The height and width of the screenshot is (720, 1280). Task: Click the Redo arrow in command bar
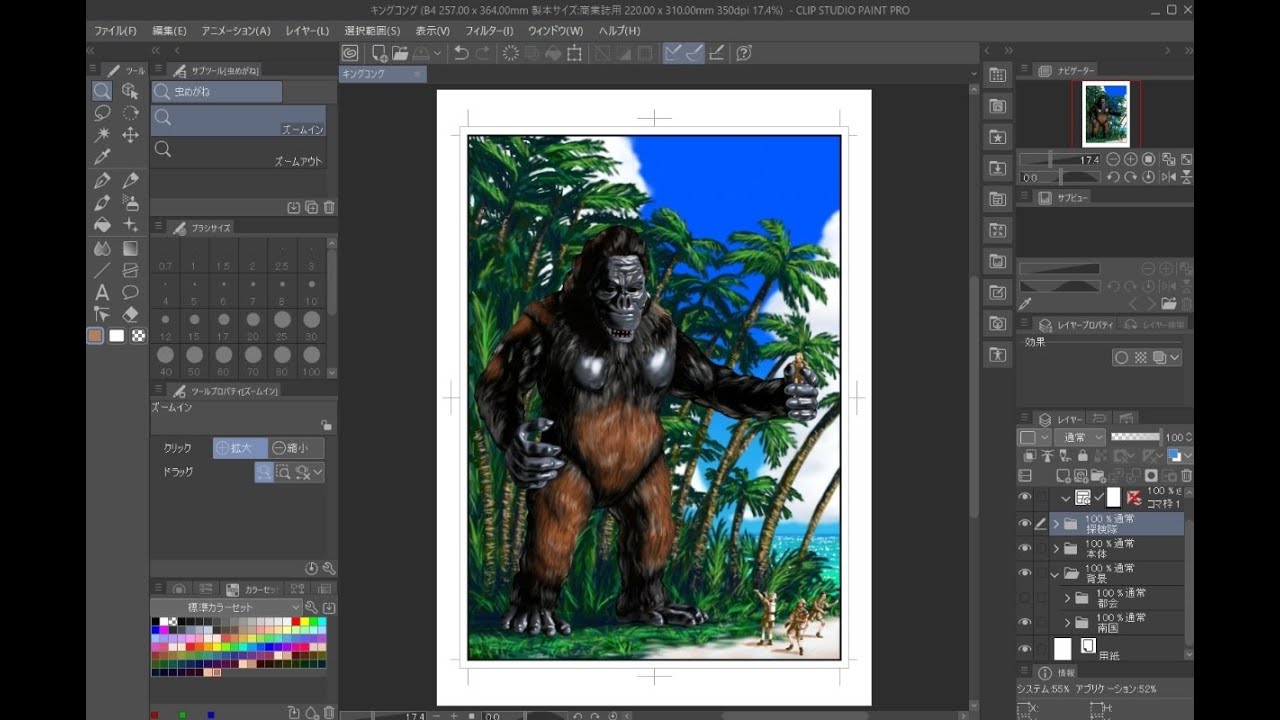[x=483, y=53]
